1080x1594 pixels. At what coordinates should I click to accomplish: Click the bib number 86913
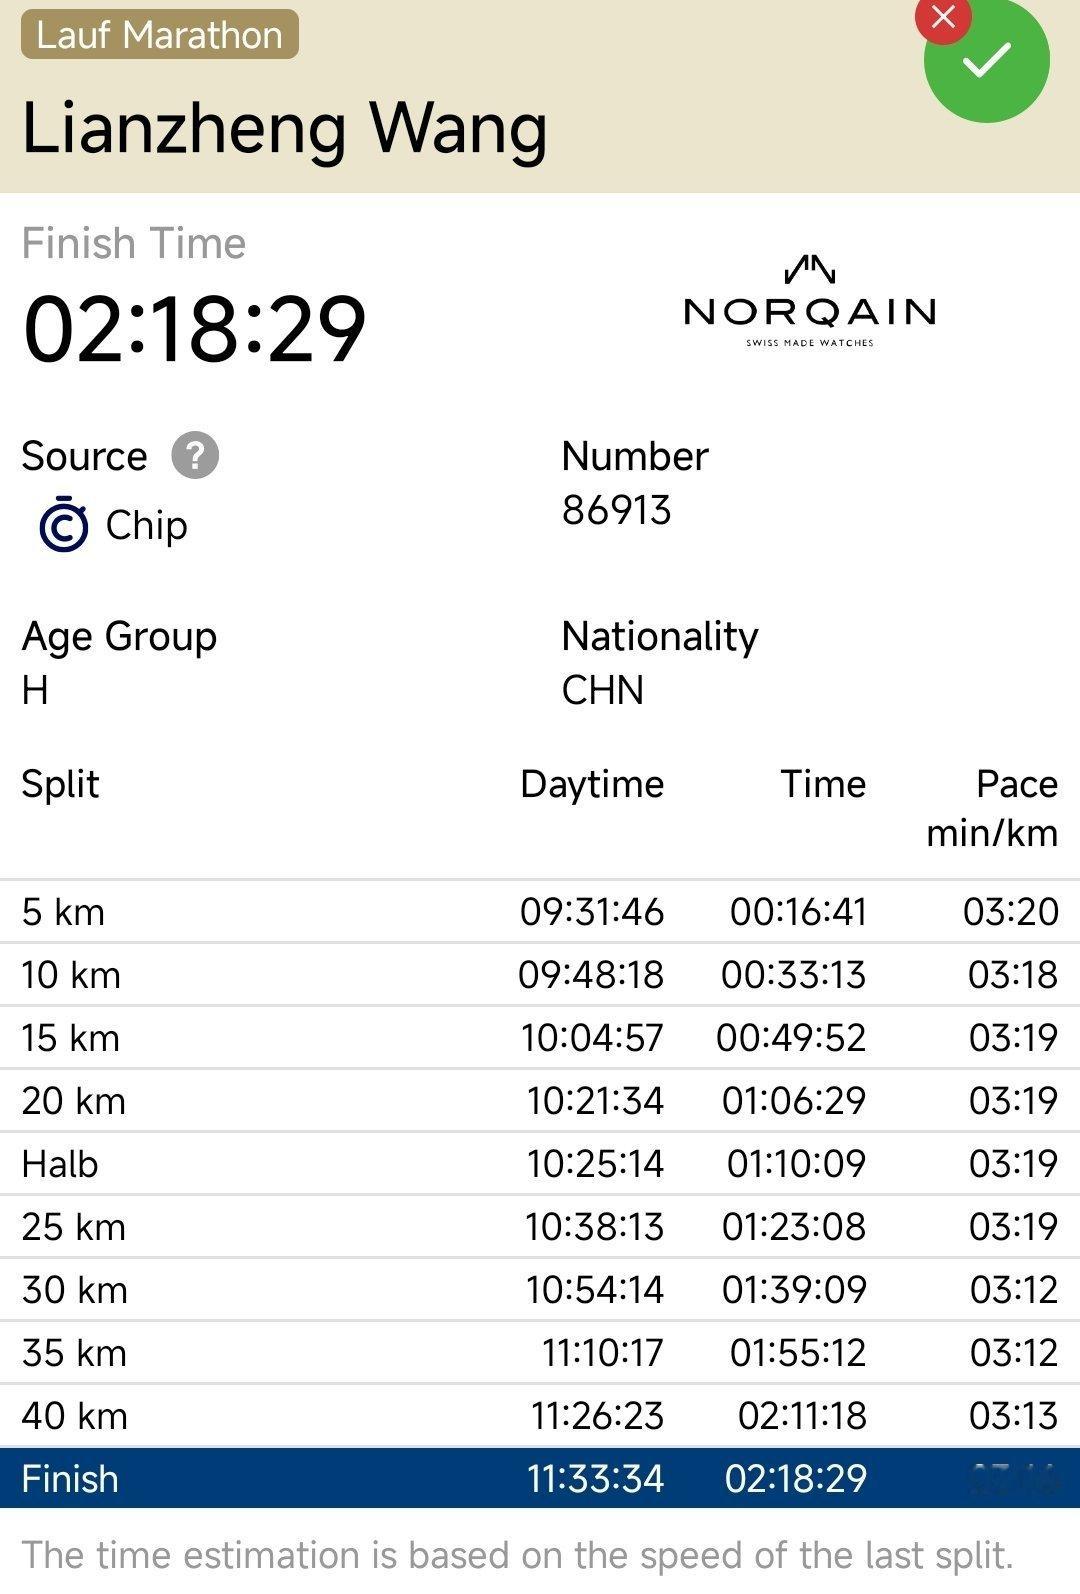616,510
